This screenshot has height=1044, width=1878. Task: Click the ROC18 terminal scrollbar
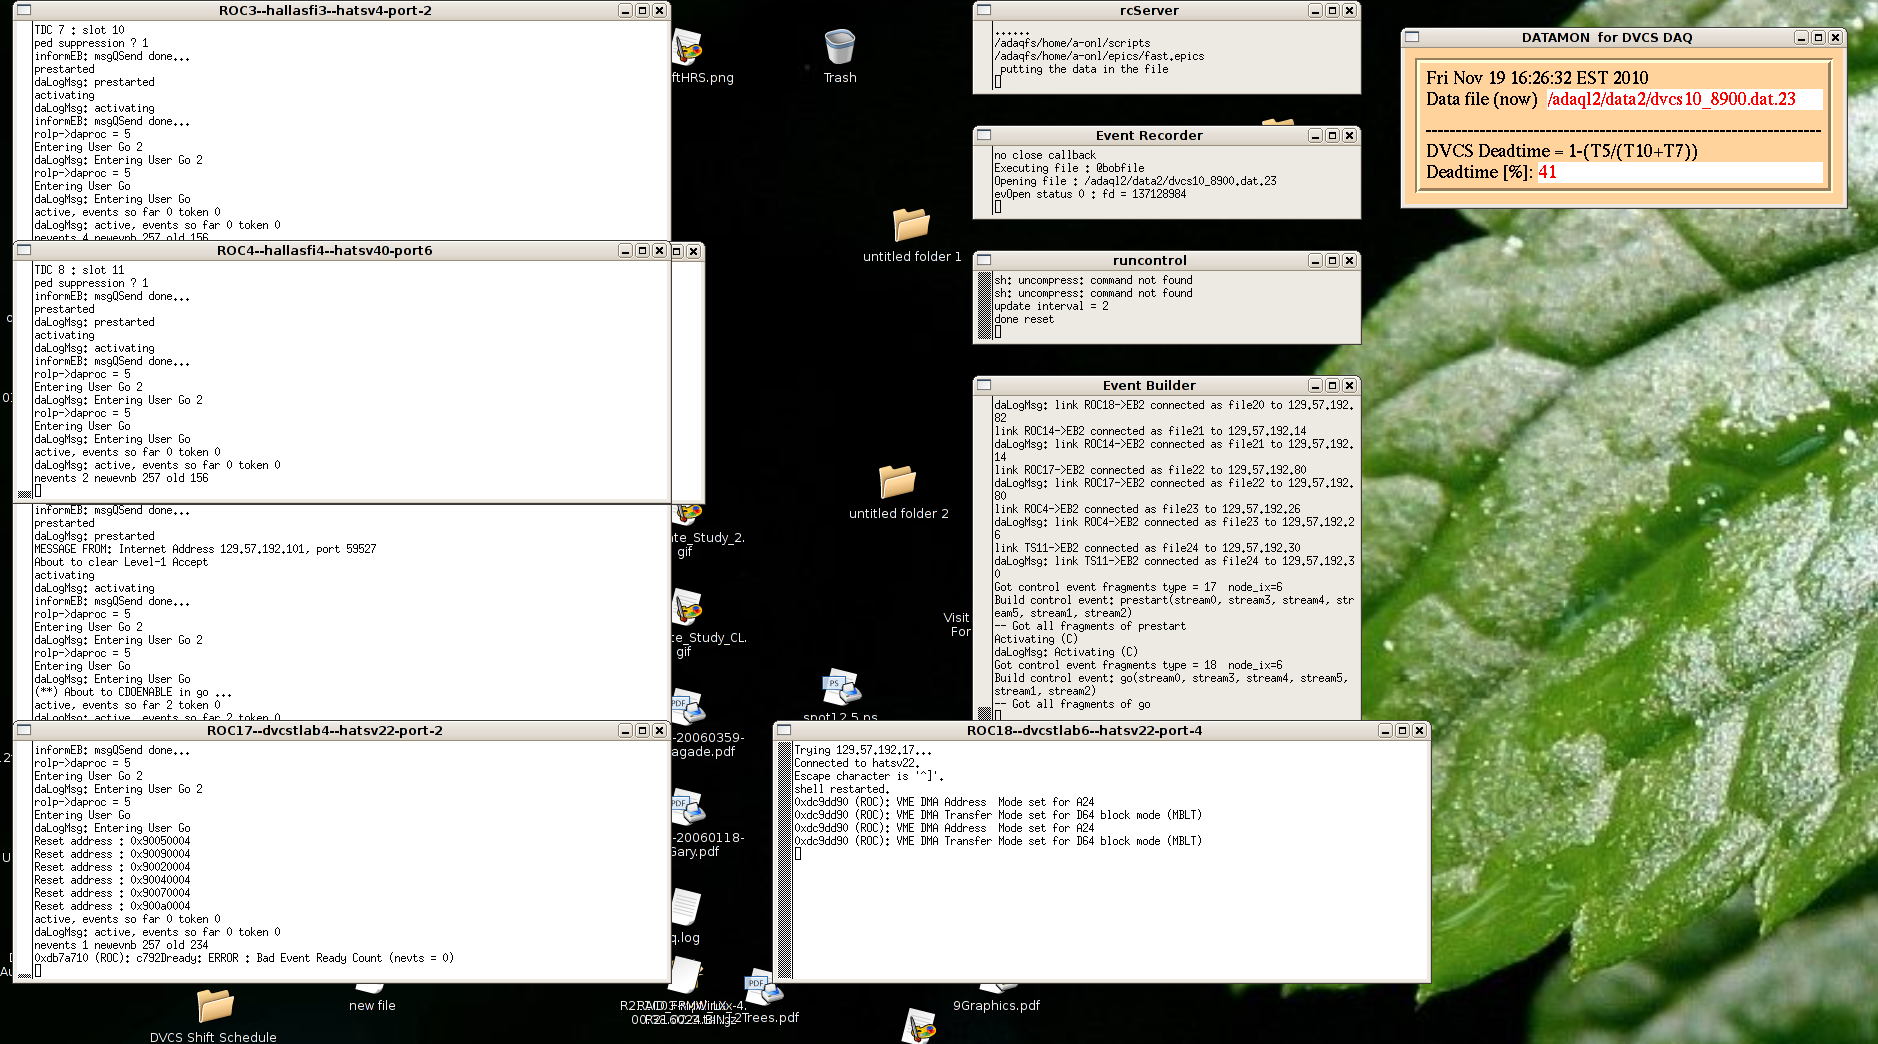785,860
